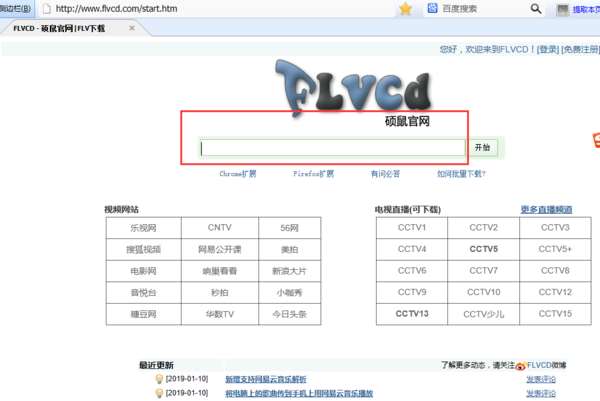Focus the address bar showing flvcd.com/start.htm
Screen dimensions: 600x401
[116, 8]
